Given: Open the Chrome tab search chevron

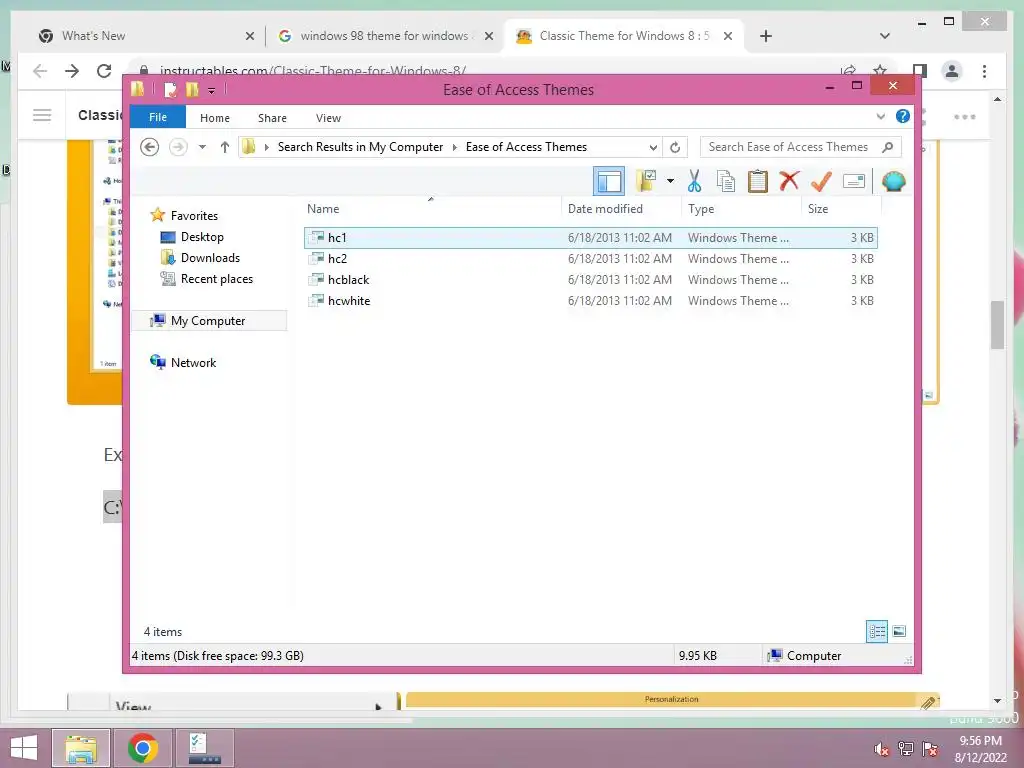Looking at the screenshot, I should coord(884,36).
